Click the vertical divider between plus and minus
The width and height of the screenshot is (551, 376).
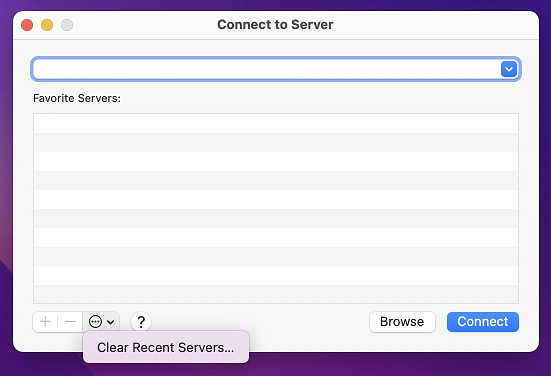58,322
